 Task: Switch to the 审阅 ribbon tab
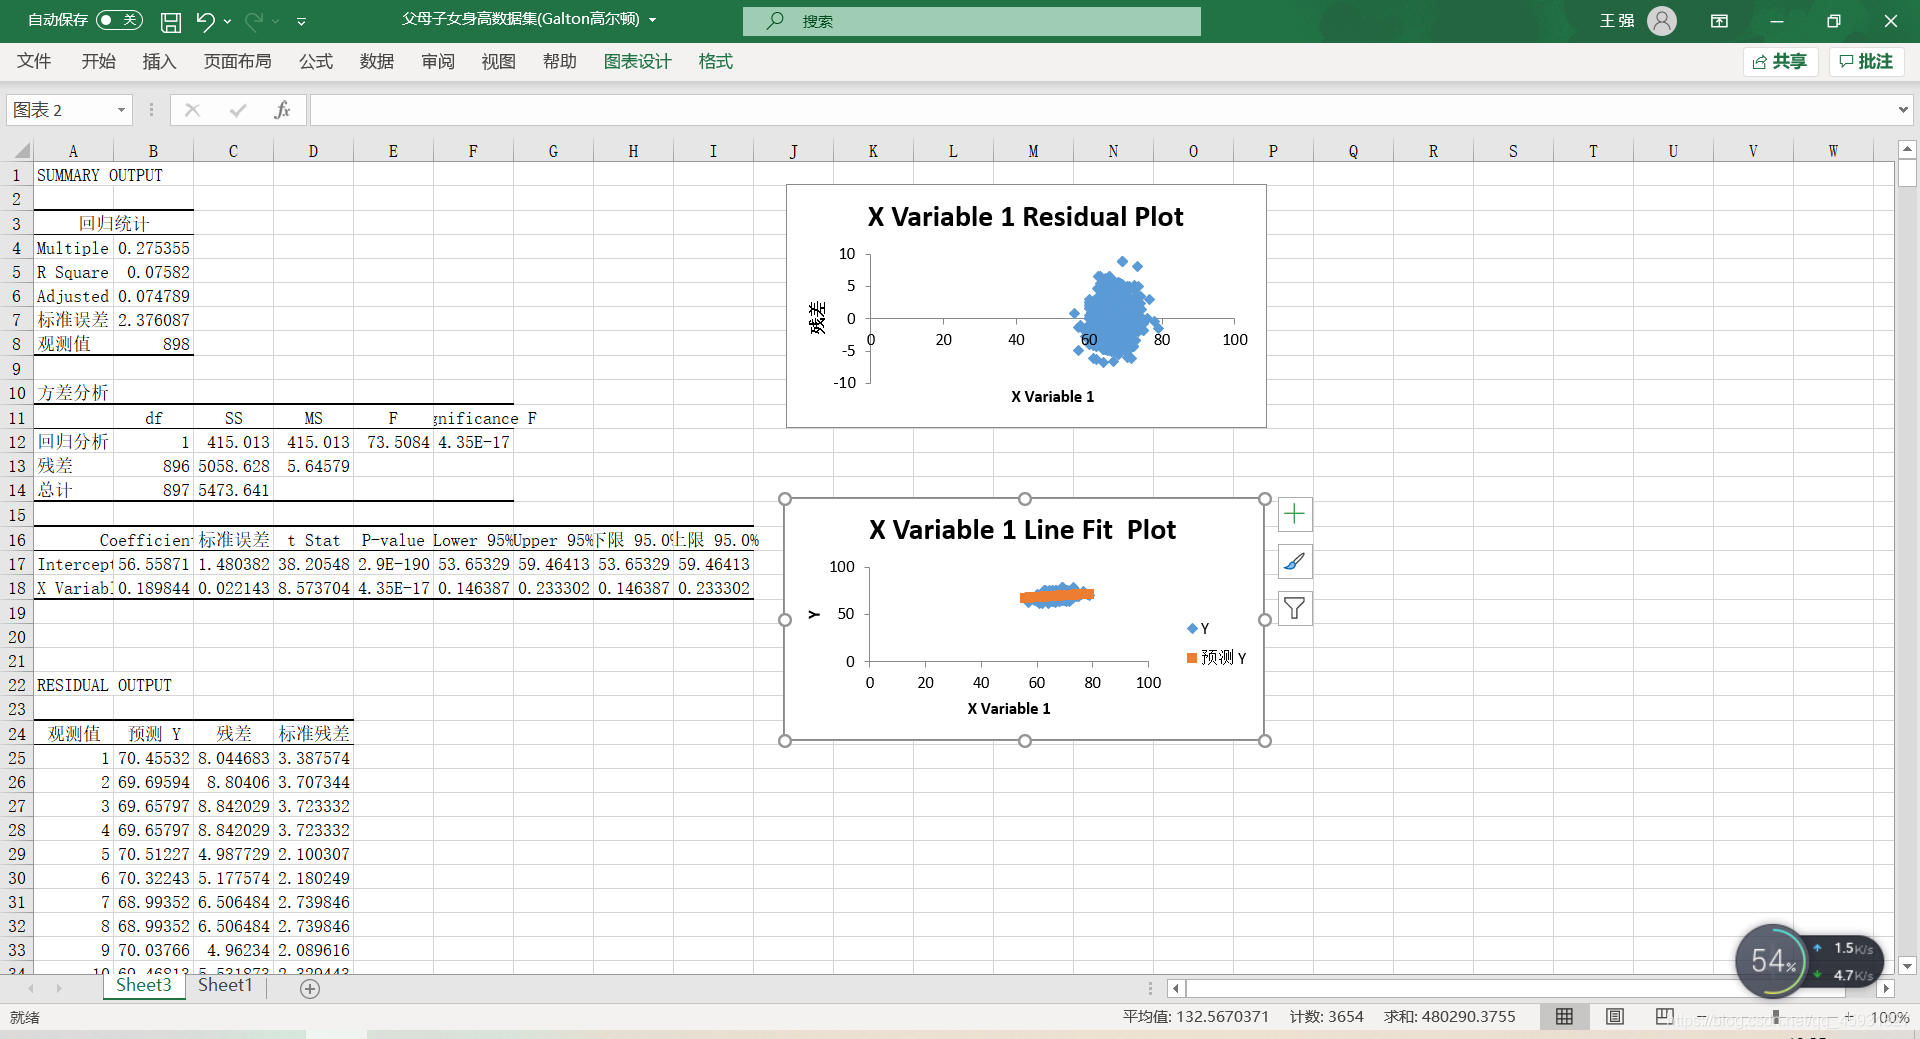438,62
